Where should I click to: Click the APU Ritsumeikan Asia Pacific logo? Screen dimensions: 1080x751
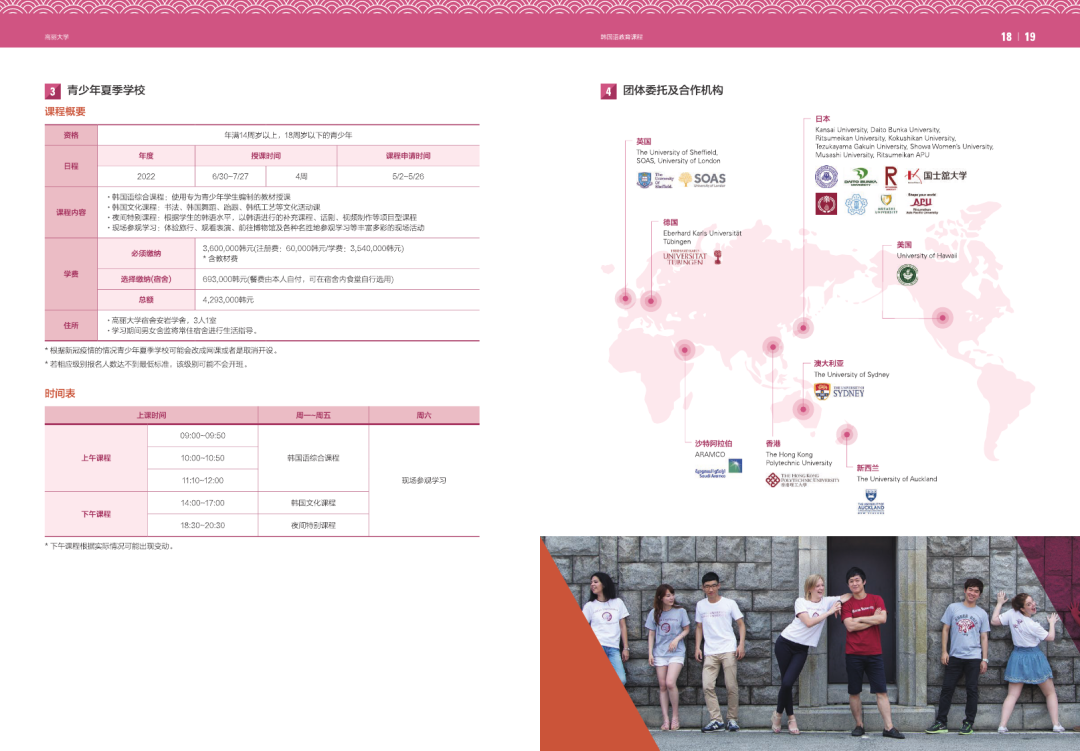[922, 204]
